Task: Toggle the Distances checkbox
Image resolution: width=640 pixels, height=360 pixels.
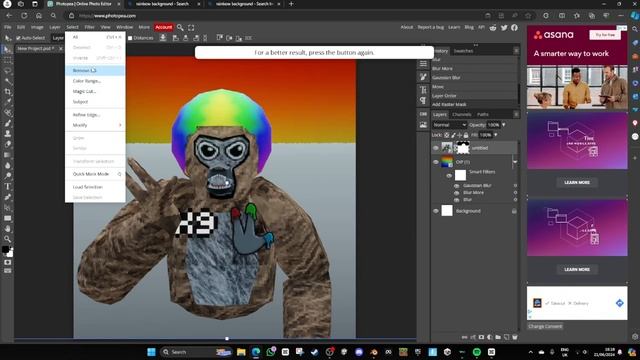Action: [130, 38]
